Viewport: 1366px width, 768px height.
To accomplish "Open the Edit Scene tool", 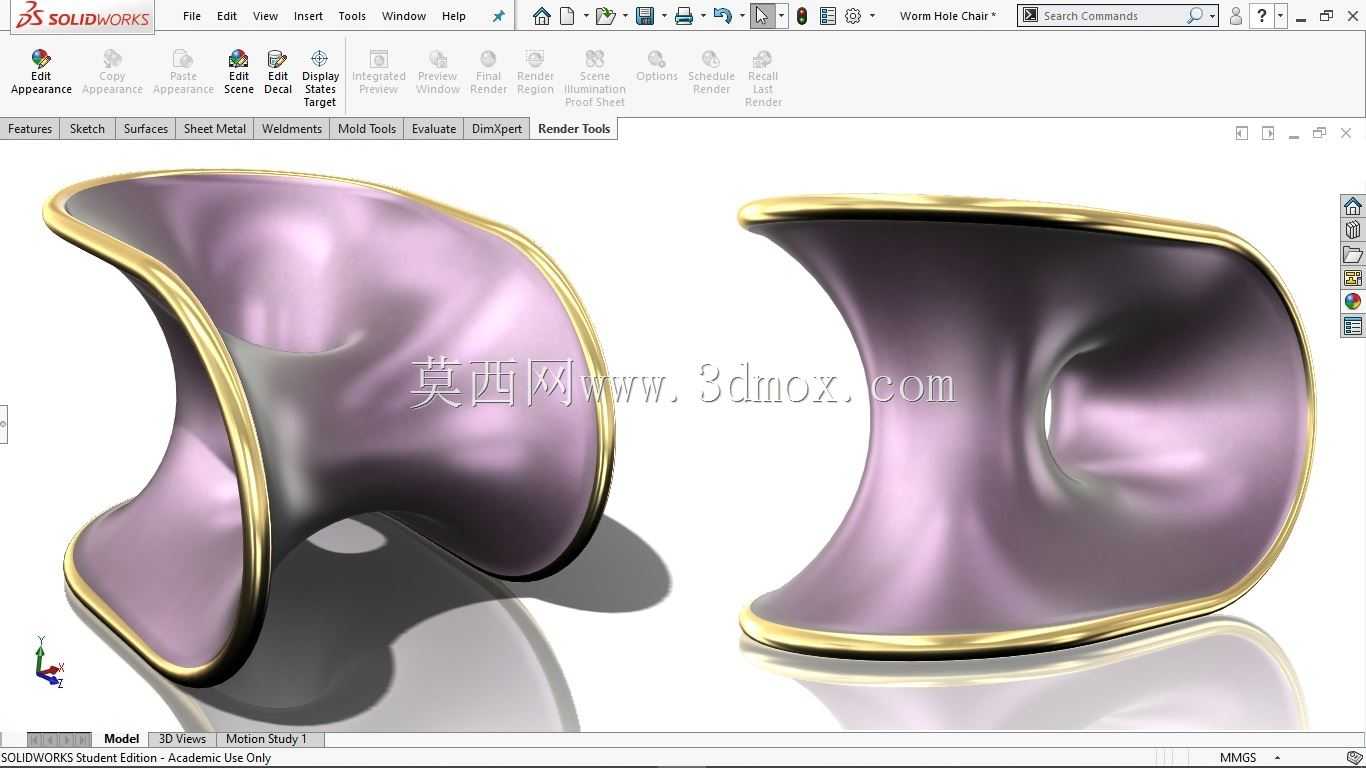I will tap(238, 73).
